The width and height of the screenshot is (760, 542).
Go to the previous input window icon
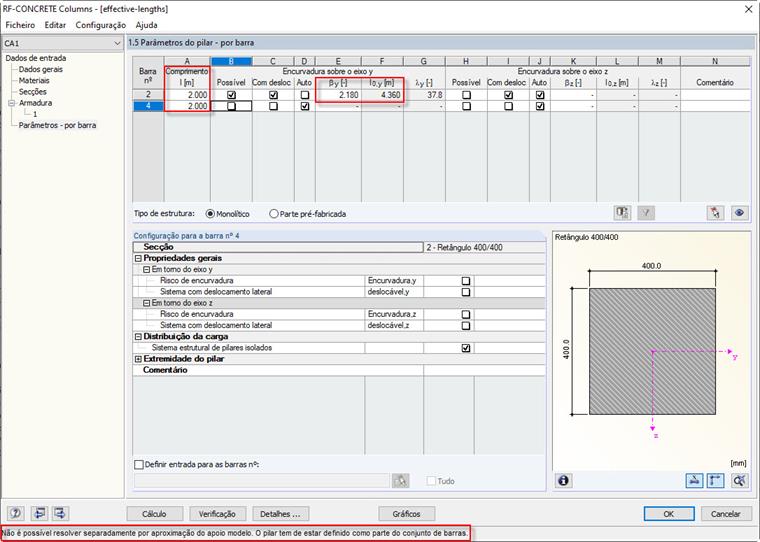(x=39, y=513)
